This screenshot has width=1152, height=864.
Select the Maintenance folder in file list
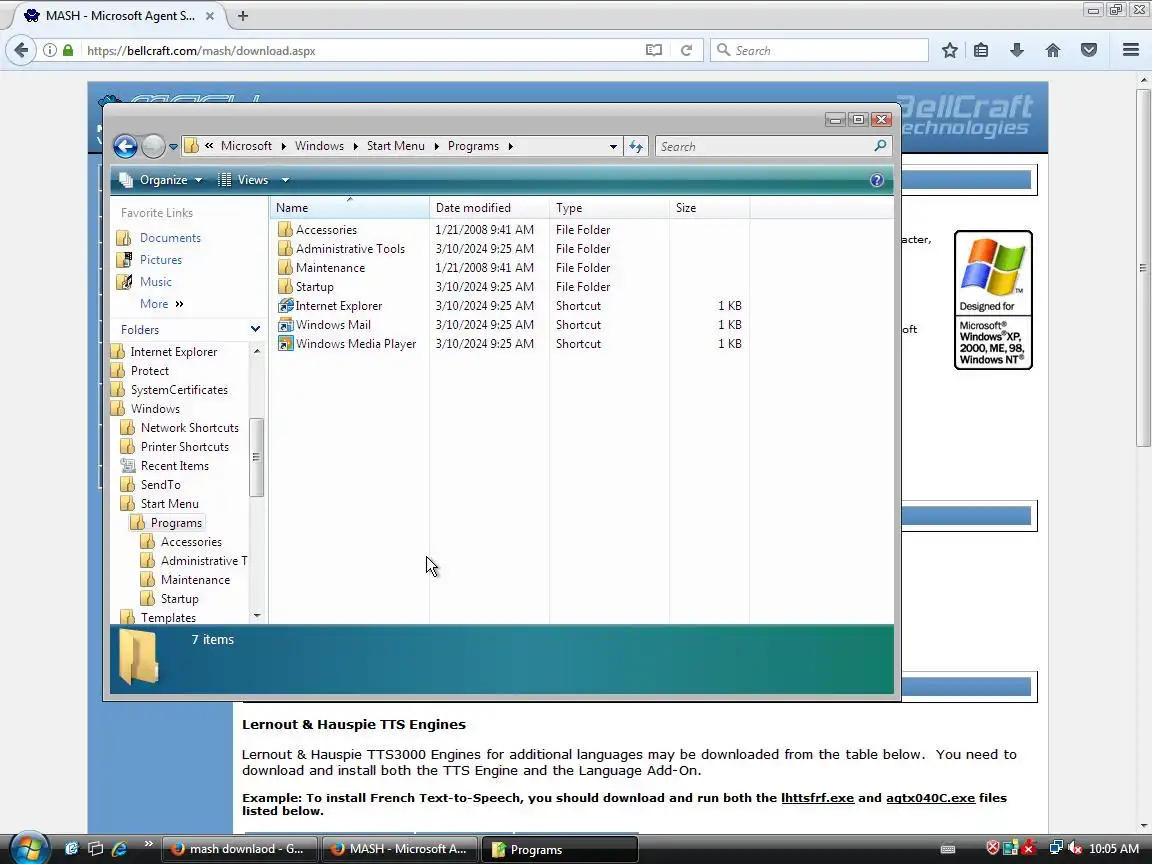330,268
